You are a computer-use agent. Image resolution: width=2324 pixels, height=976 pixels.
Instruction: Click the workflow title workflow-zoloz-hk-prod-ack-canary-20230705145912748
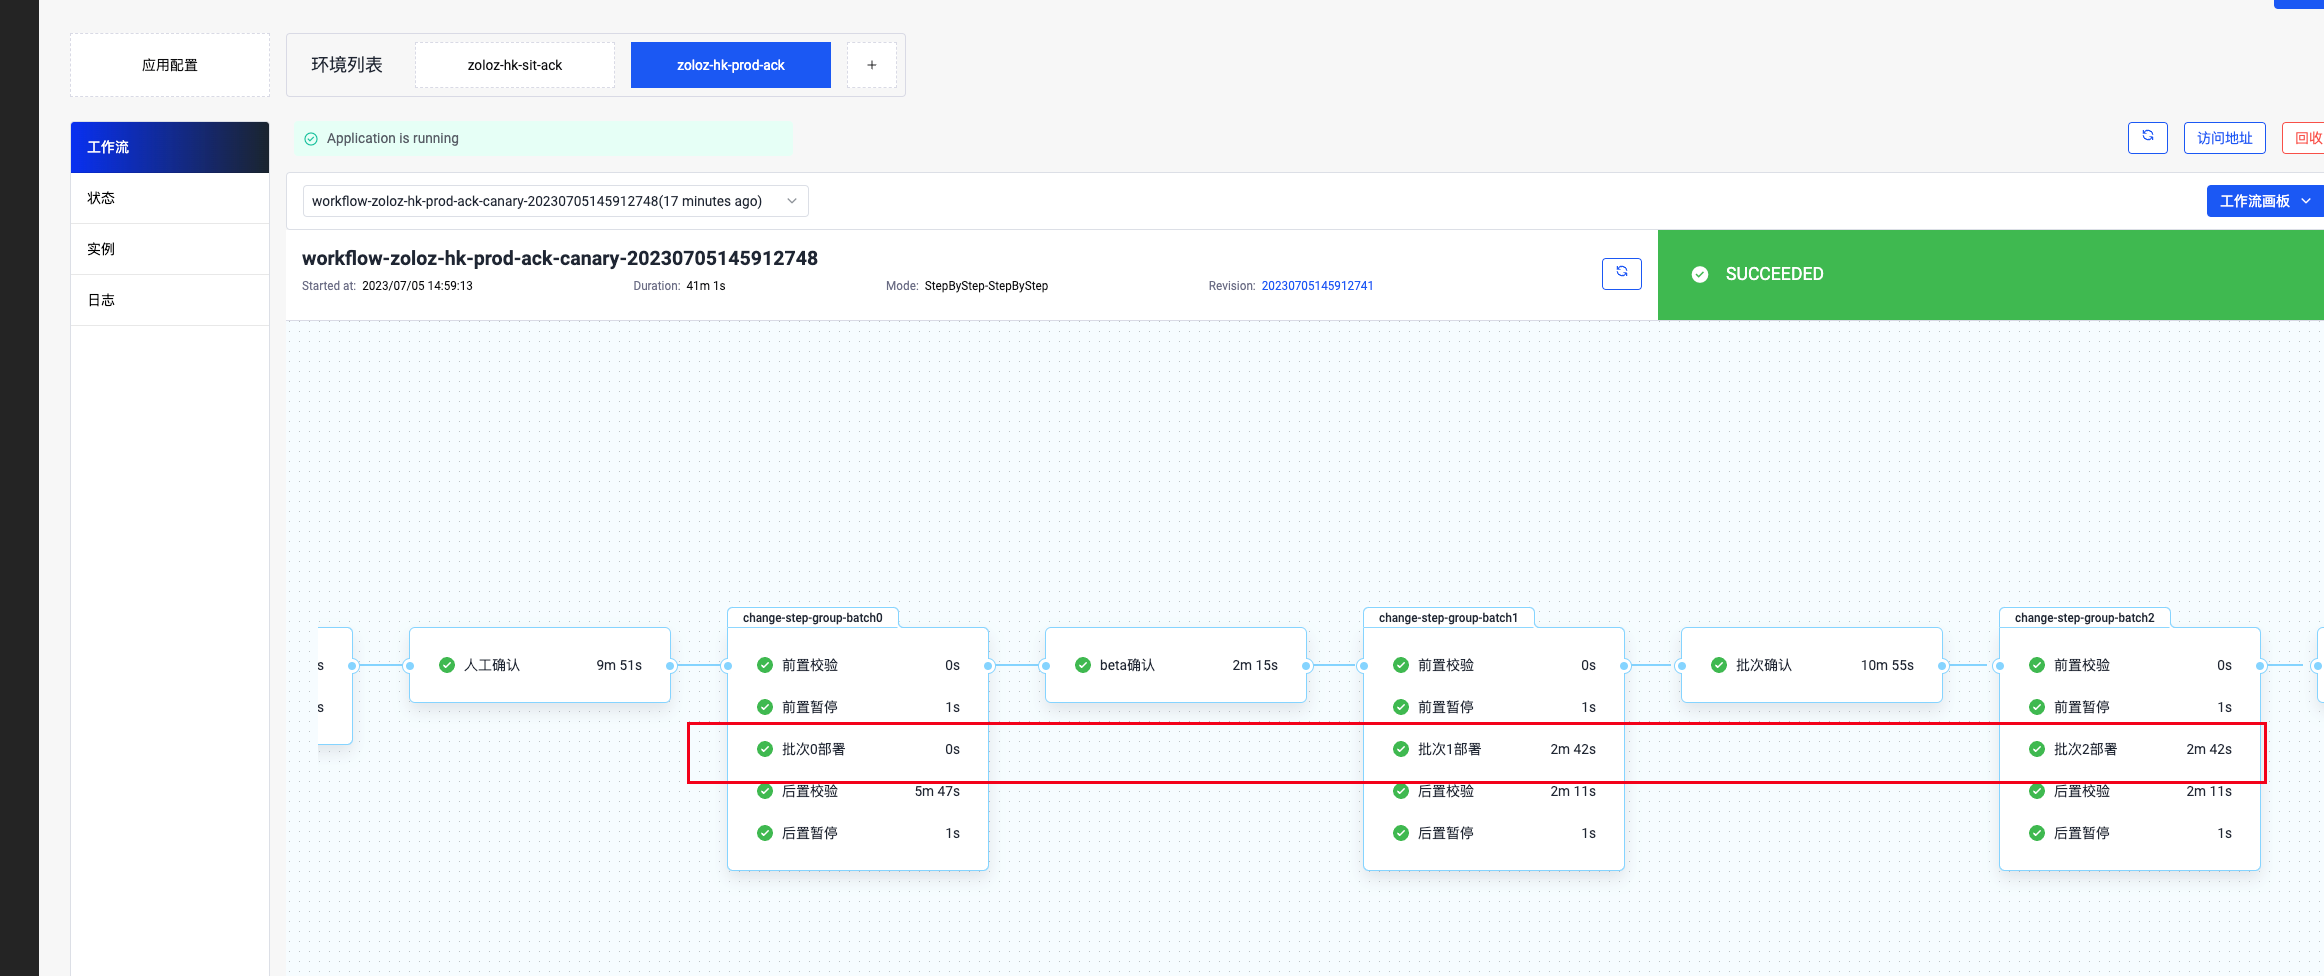click(560, 258)
